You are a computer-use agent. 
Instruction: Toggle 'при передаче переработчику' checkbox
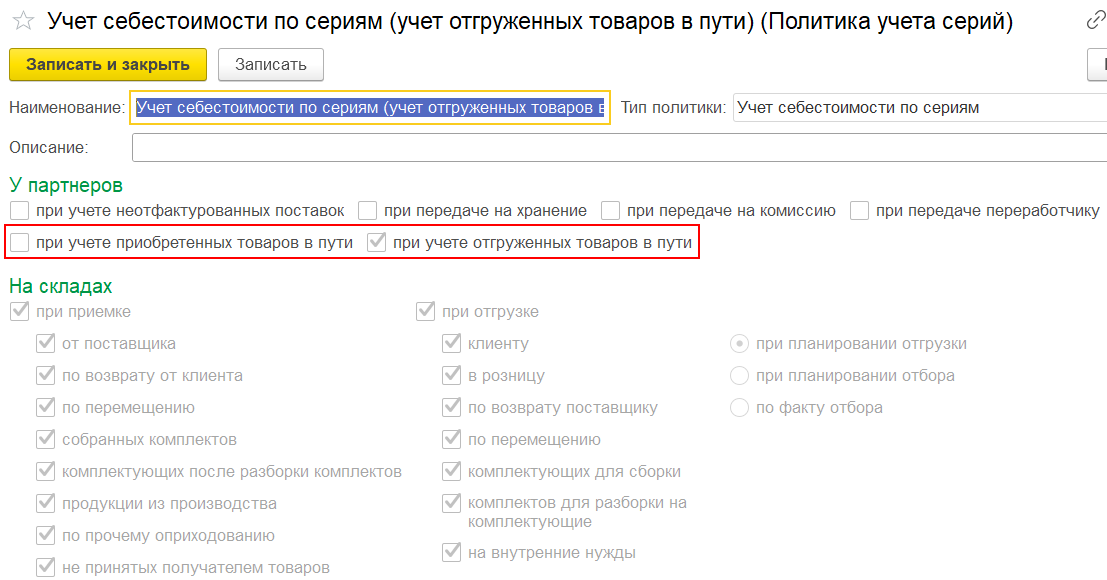[860, 211]
